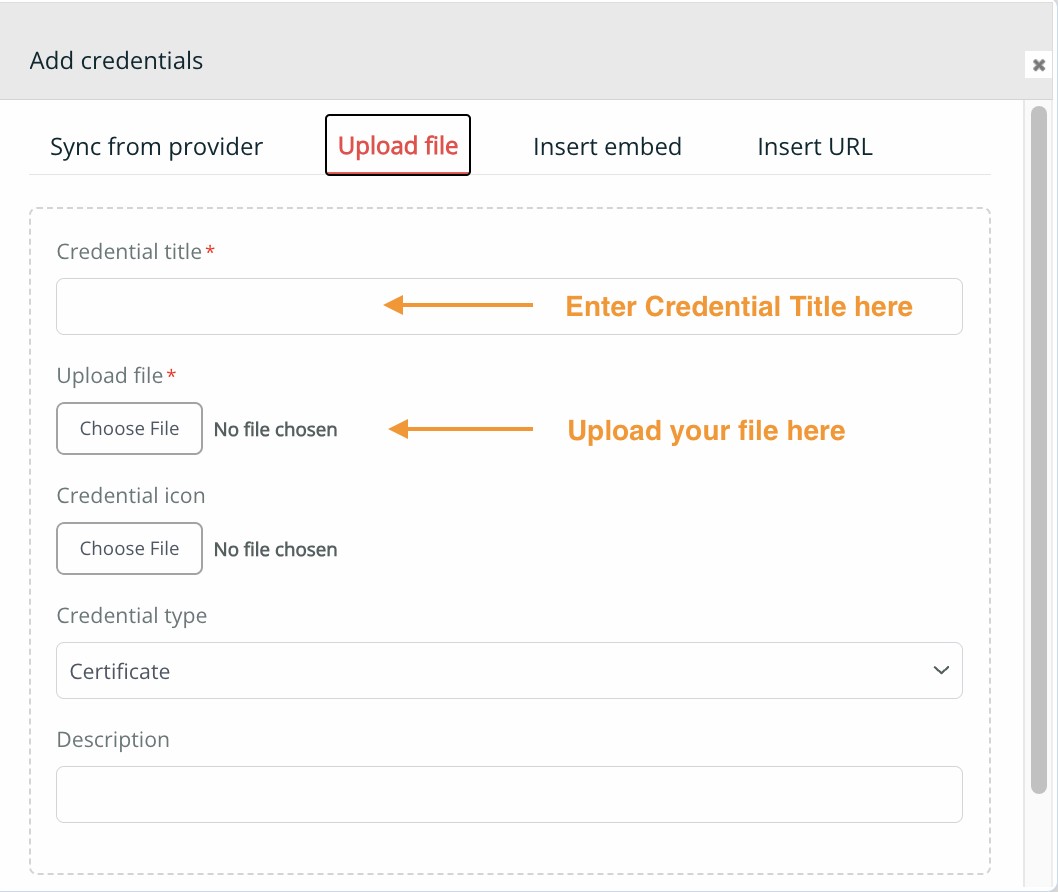Image resolution: width=1058 pixels, height=892 pixels.
Task: Click Choose File under Upload file
Action: click(130, 428)
